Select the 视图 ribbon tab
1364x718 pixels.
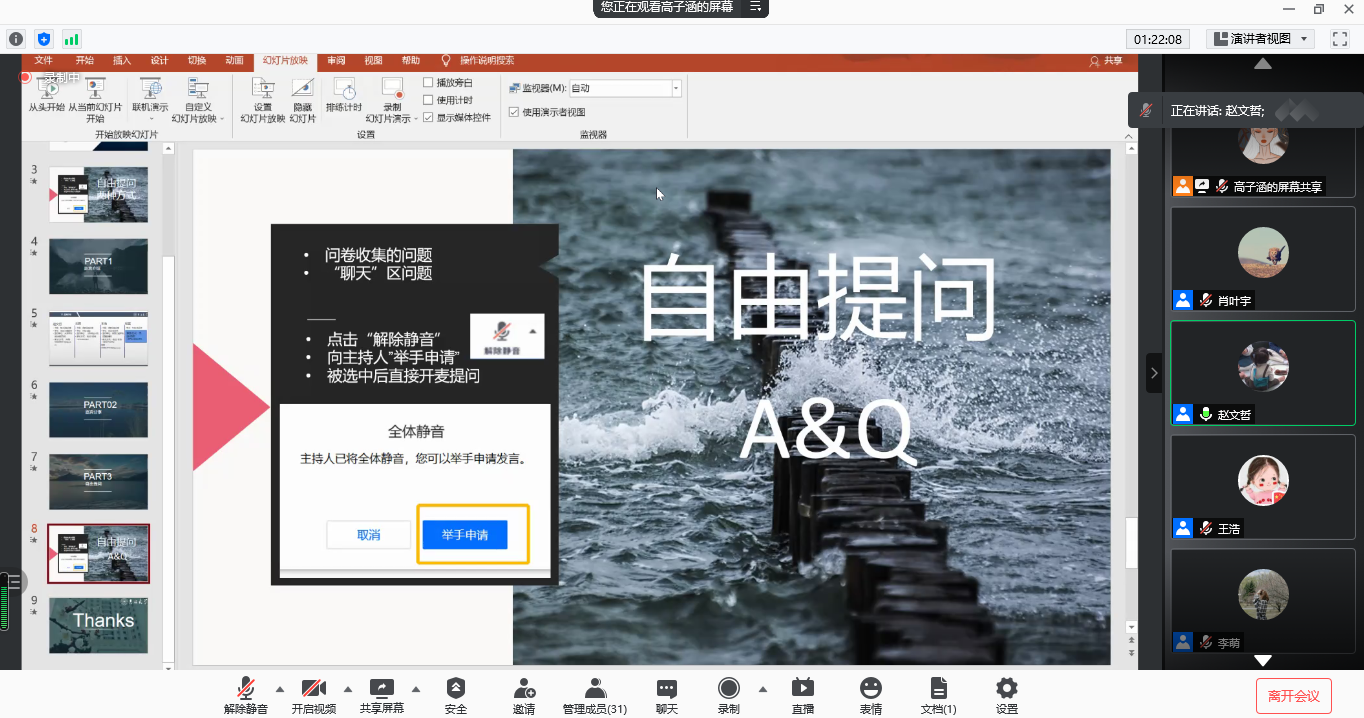coord(373,61)
